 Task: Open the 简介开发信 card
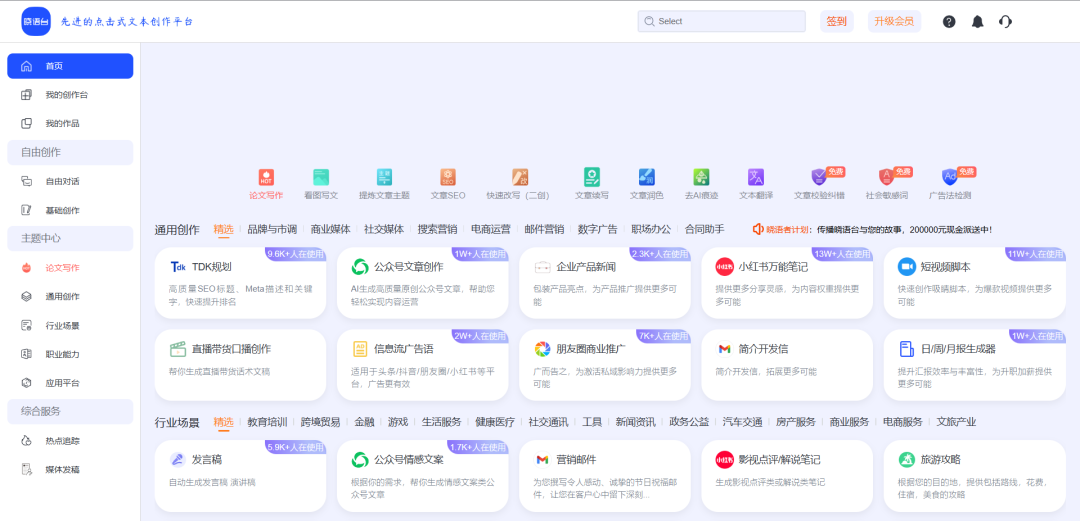(x=787, y=365)
